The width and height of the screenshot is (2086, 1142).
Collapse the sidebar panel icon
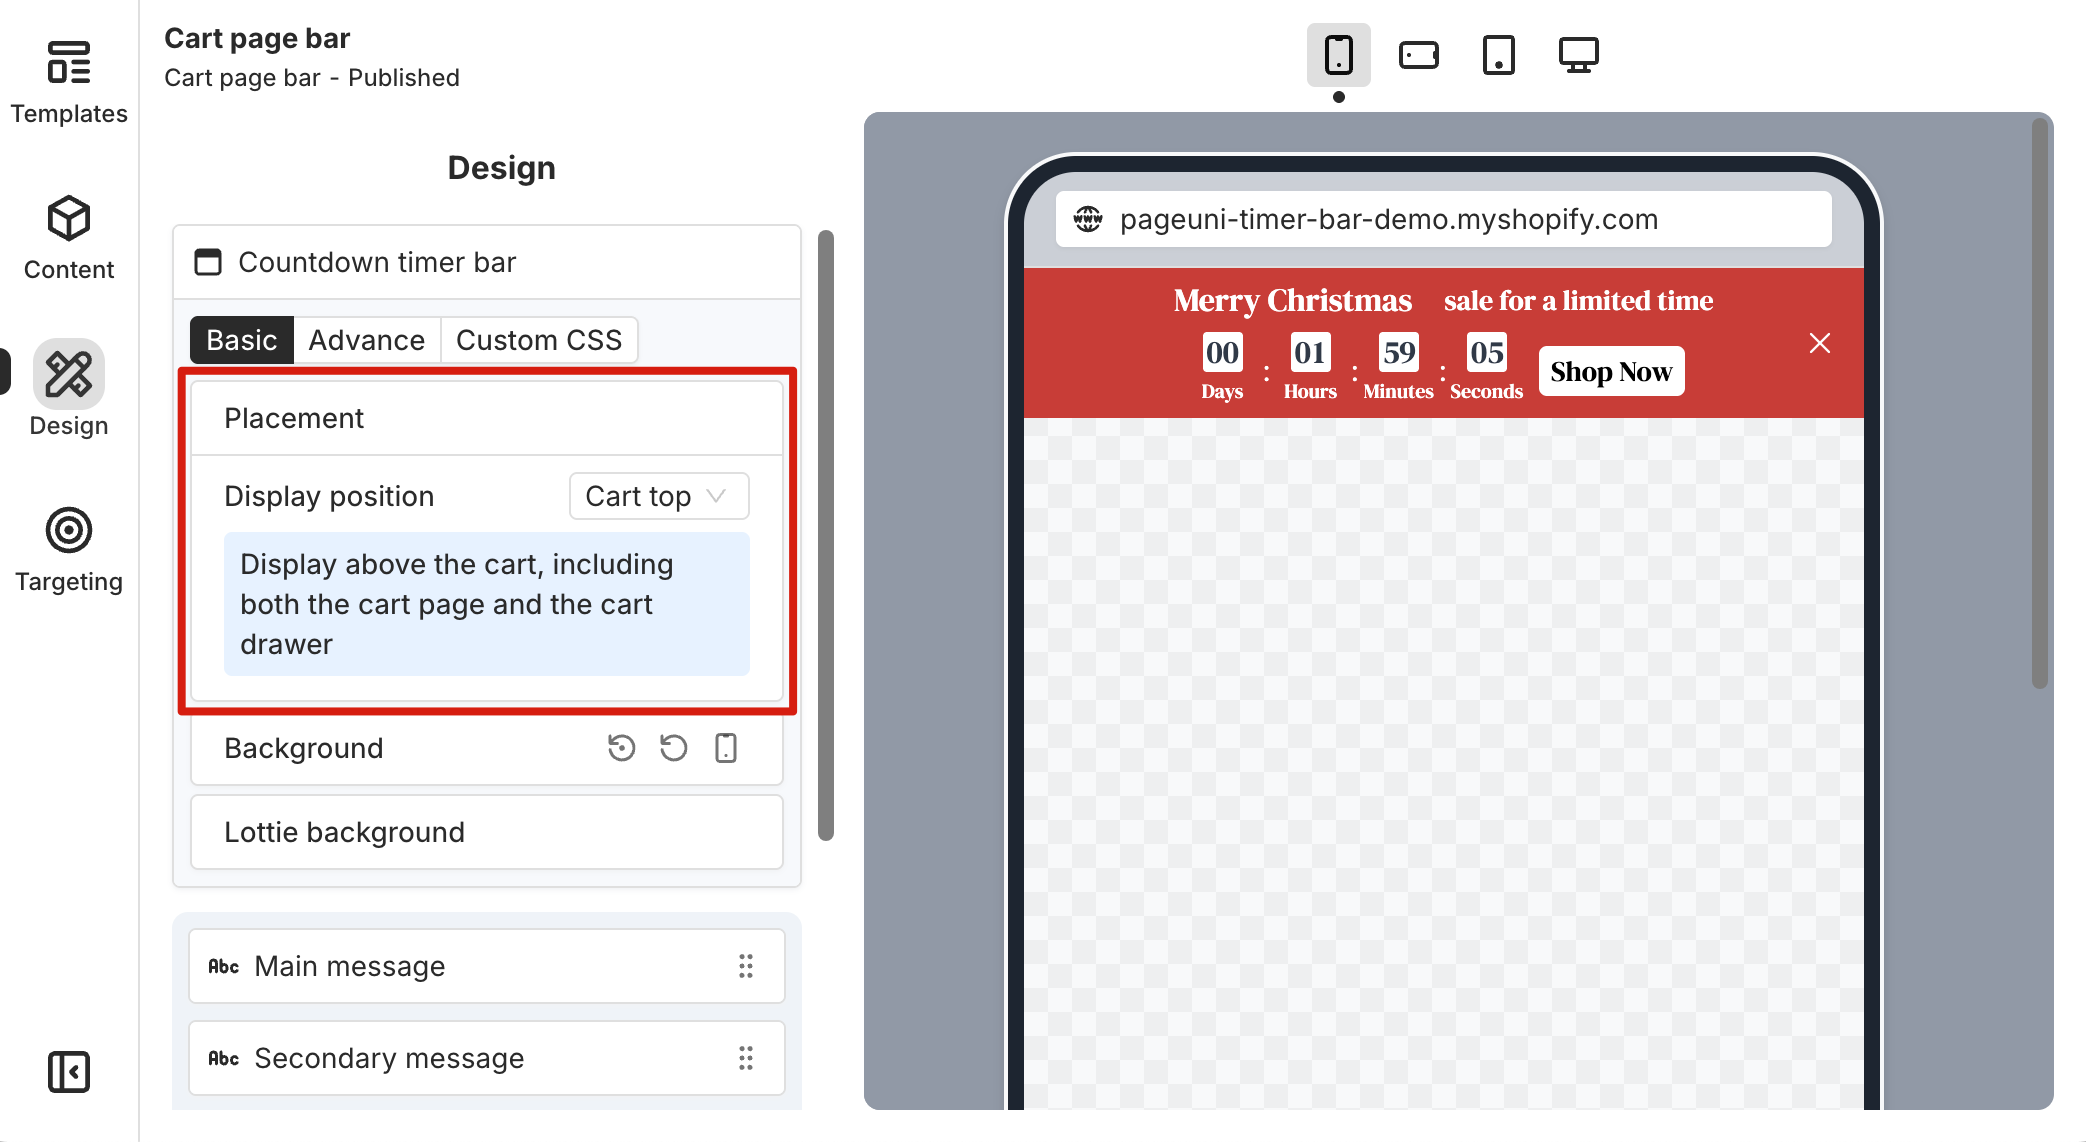[x=69, y=1072]
